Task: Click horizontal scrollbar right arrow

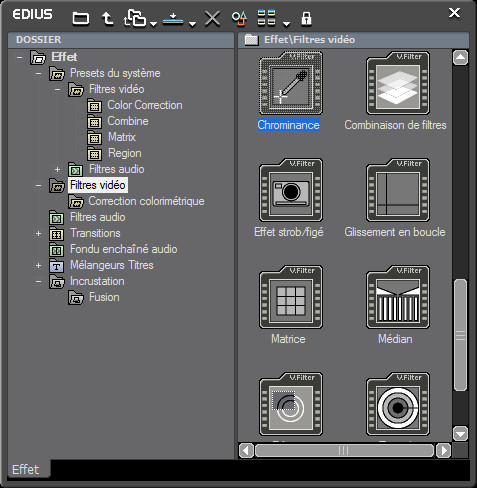Action: 444,451
